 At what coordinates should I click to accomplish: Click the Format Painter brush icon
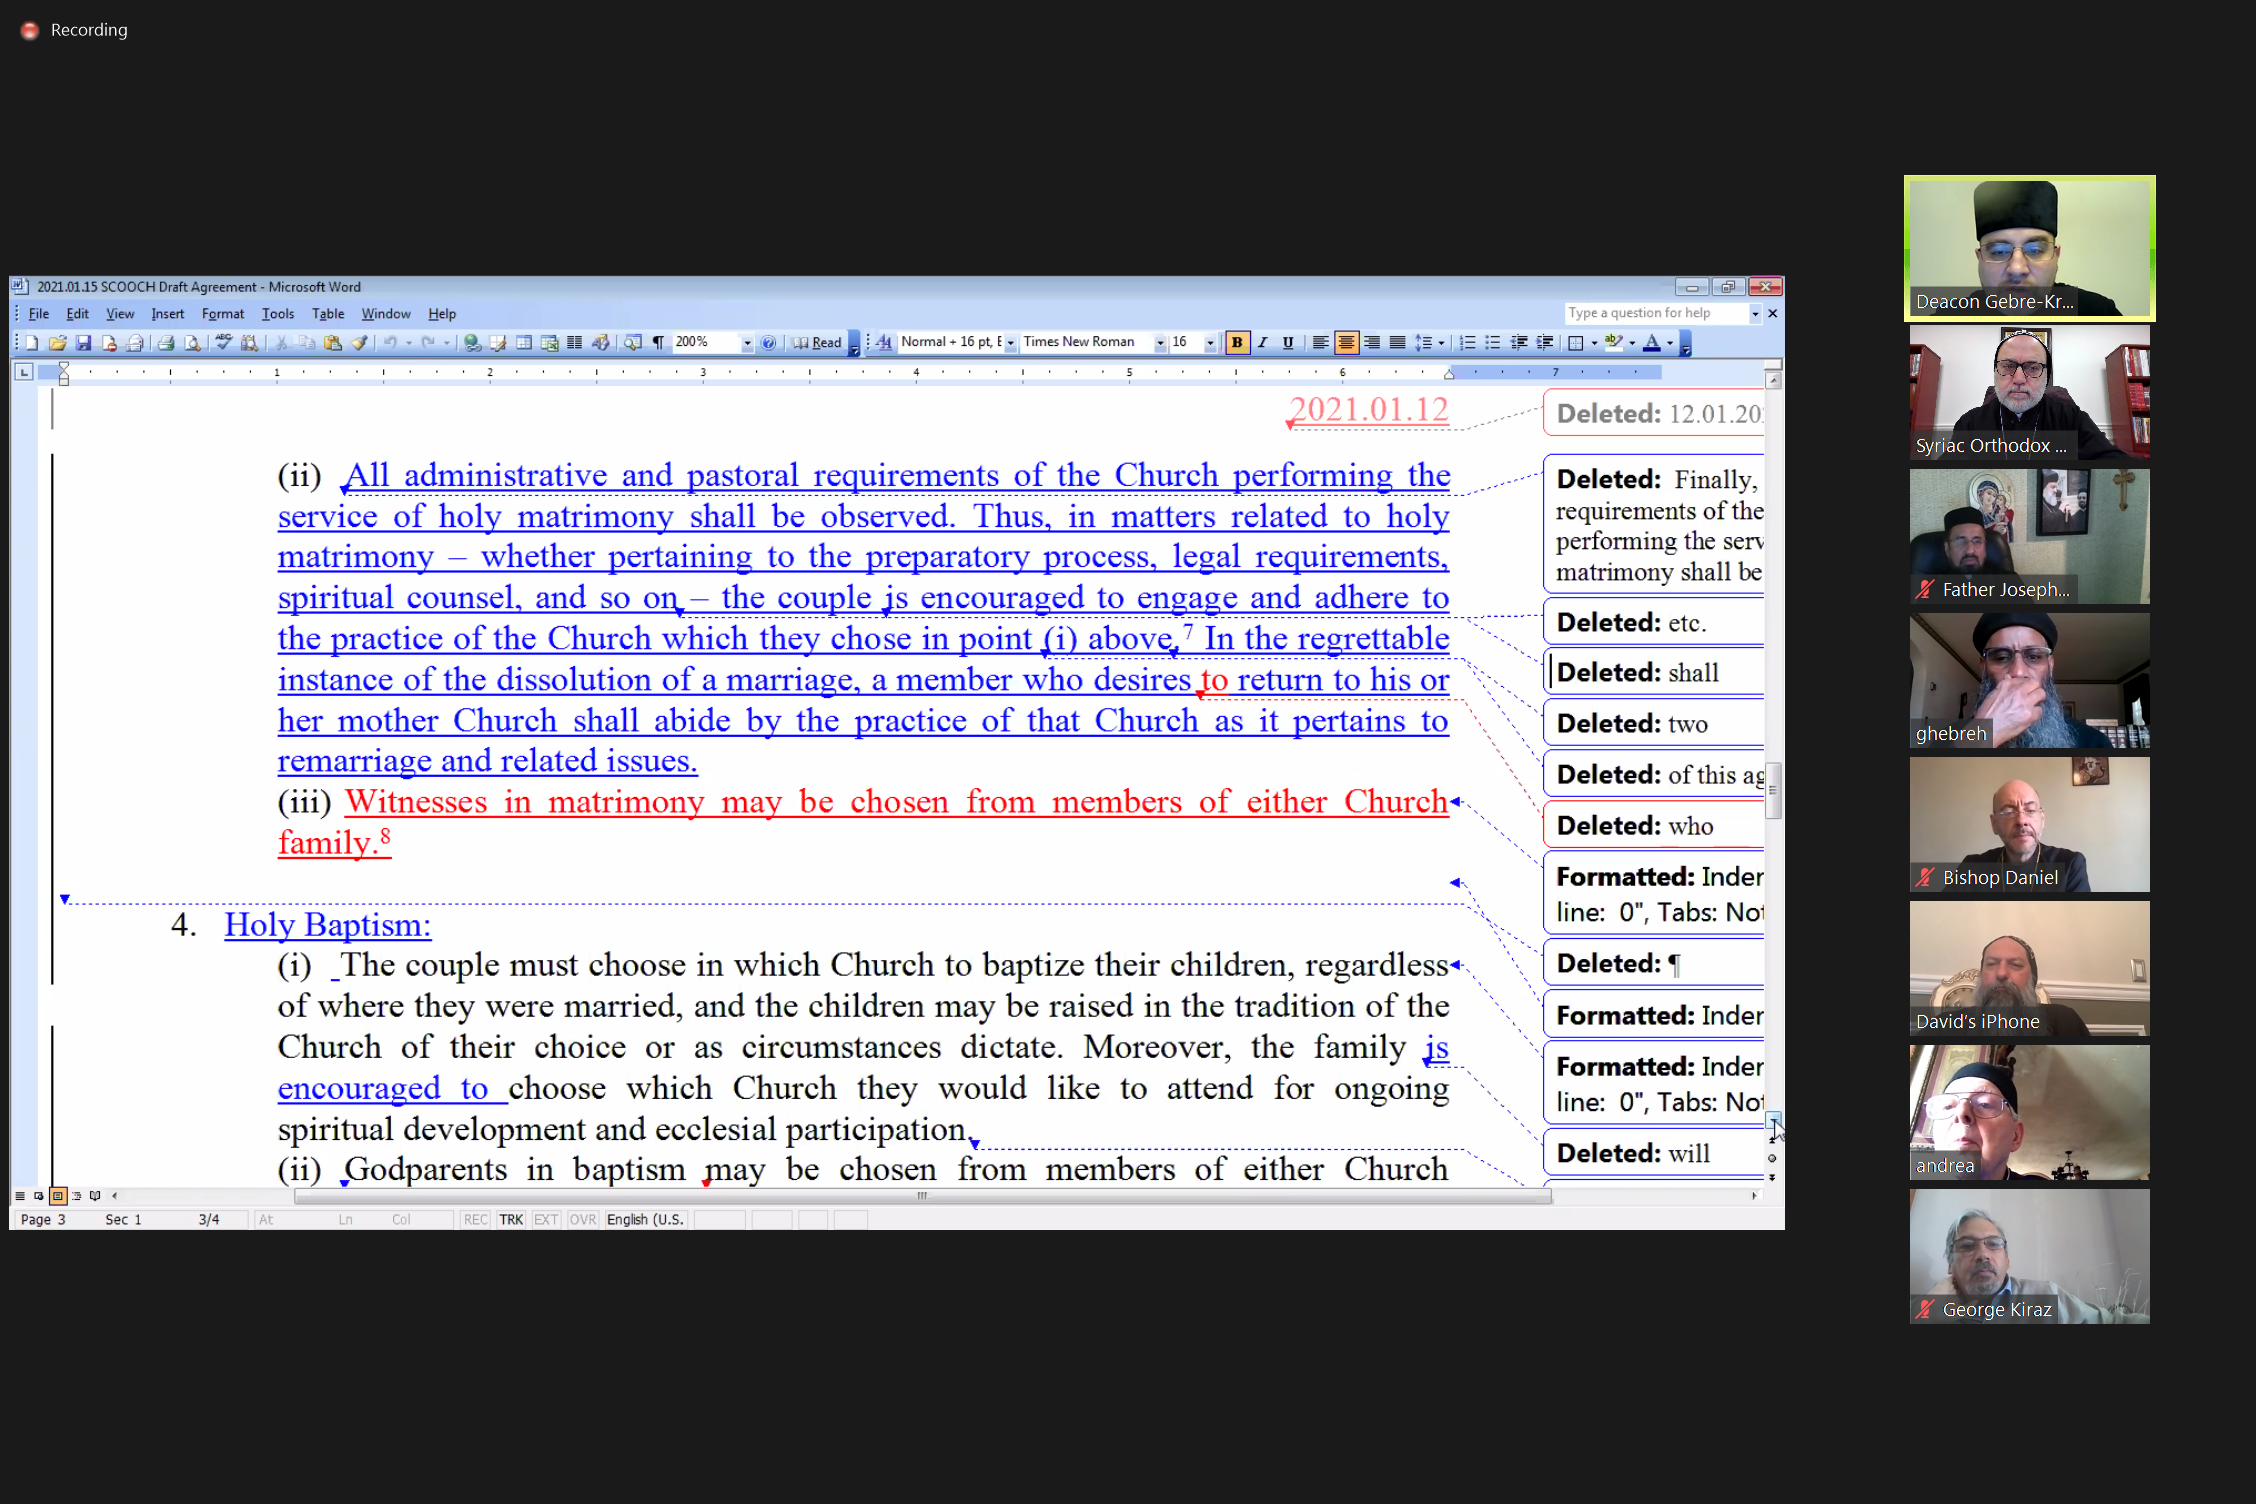coord(360,343)
